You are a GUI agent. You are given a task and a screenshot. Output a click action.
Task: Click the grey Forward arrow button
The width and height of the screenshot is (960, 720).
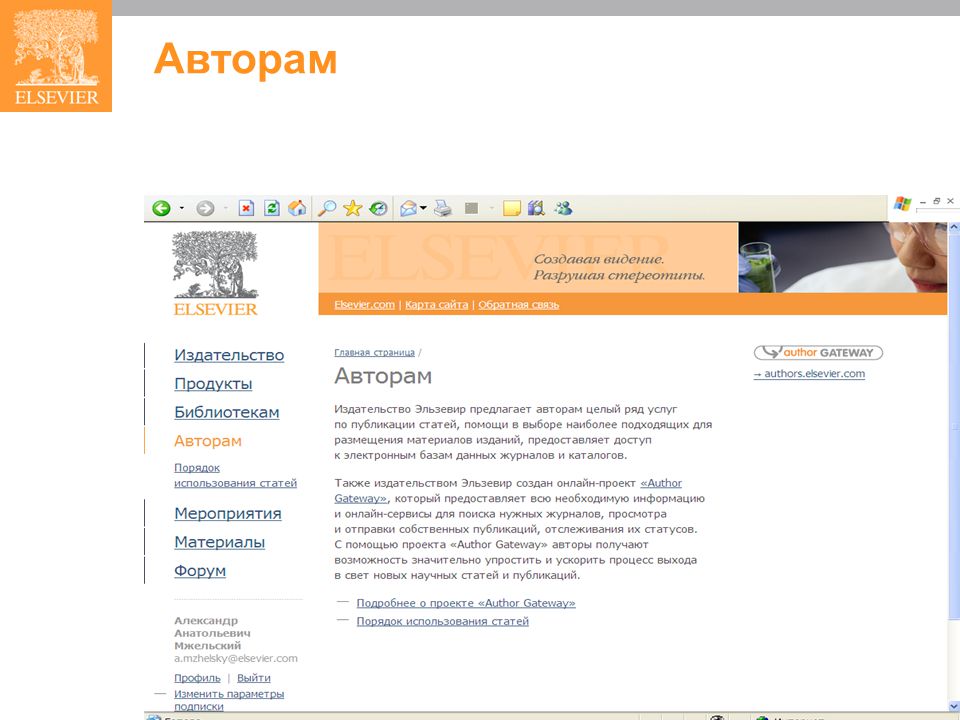point(205,208)
